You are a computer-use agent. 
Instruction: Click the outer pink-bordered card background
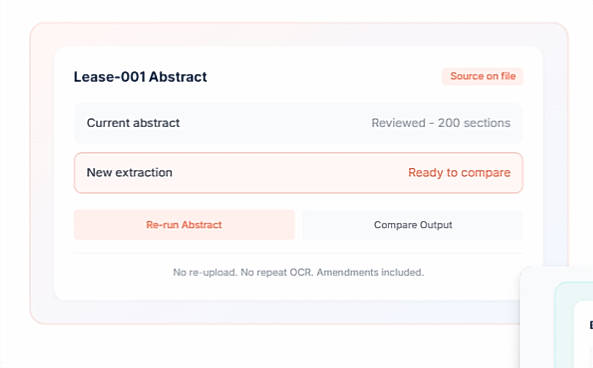pyautogui.click(x=42, y=174)
